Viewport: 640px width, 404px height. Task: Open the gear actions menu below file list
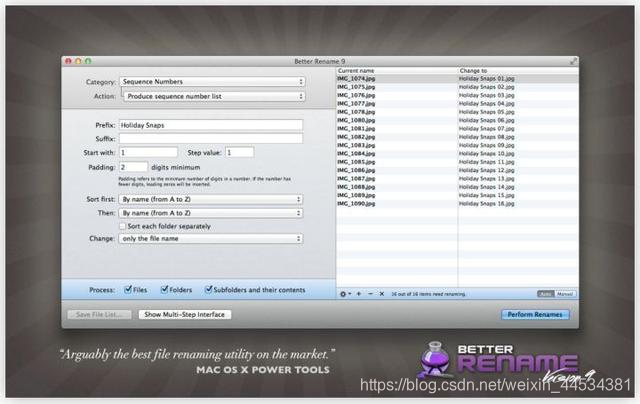[345, 294]
